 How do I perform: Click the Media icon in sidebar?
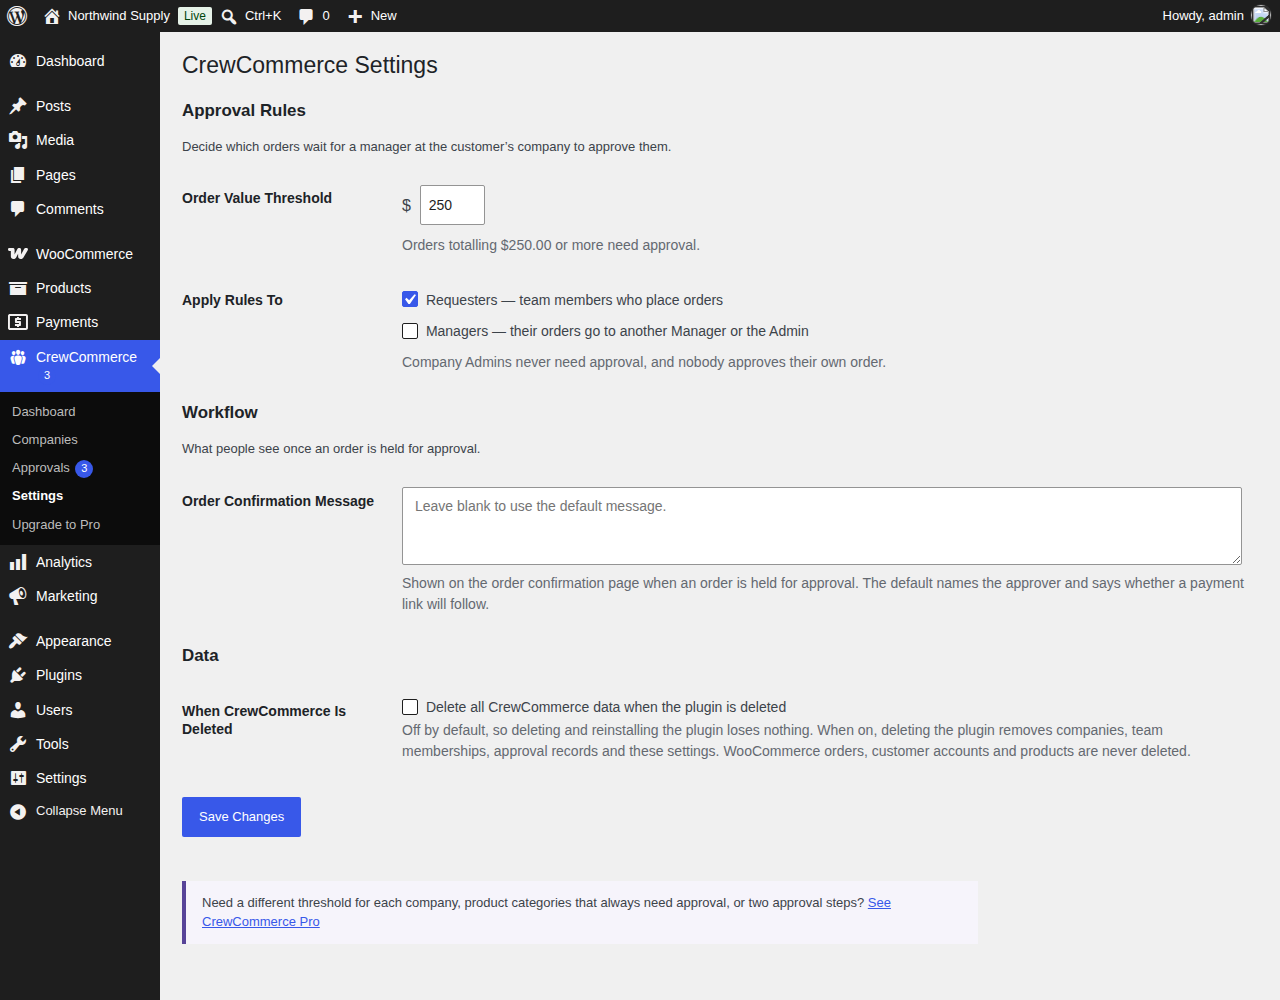(x=18, y=140)
